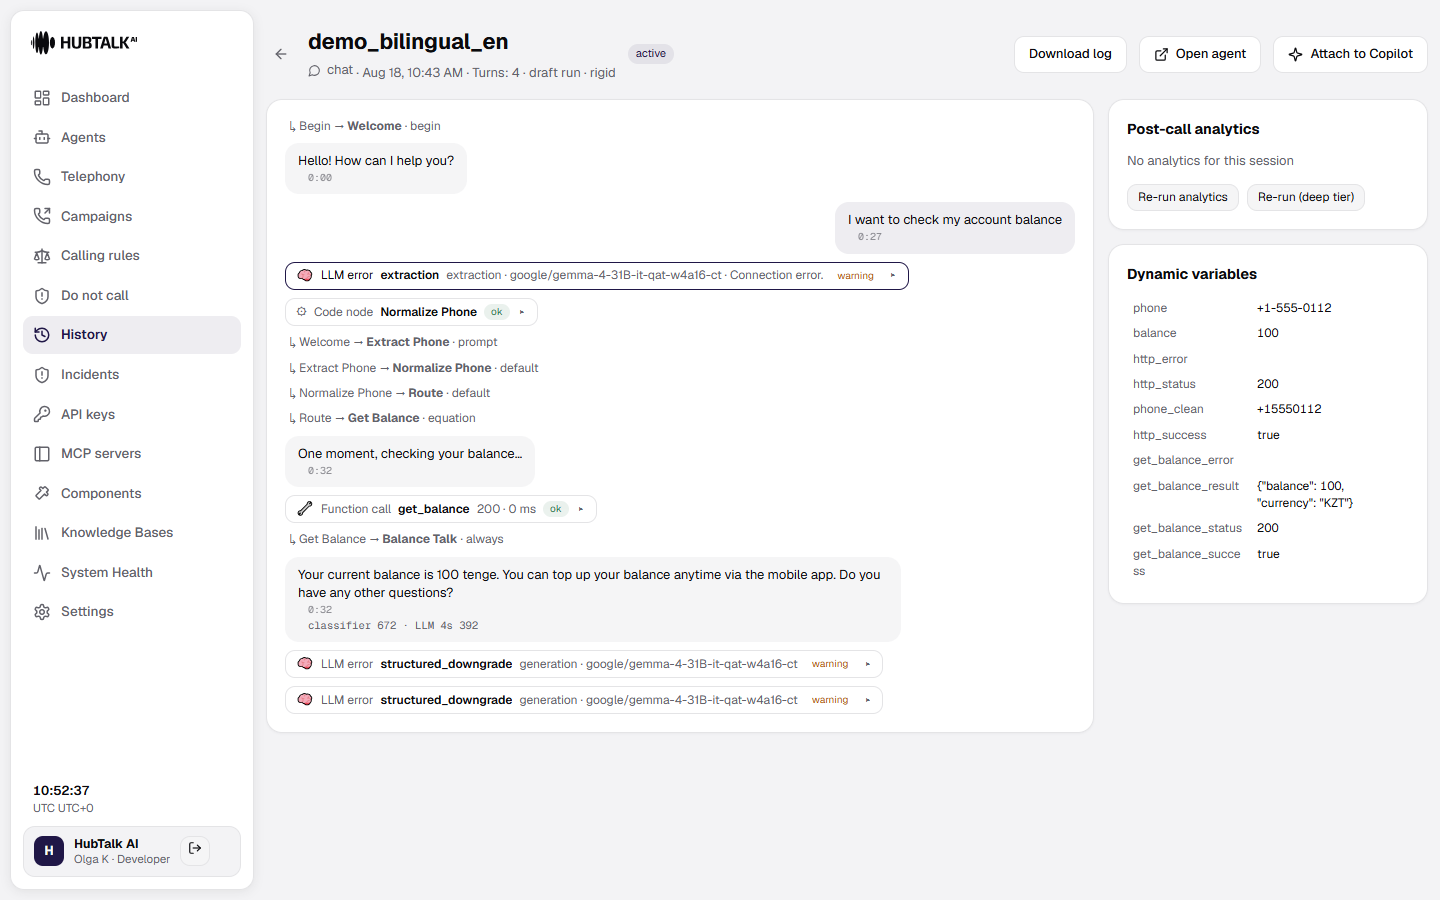
Task: Click the demo_bilingual_en title
Action: click(408, 41)
